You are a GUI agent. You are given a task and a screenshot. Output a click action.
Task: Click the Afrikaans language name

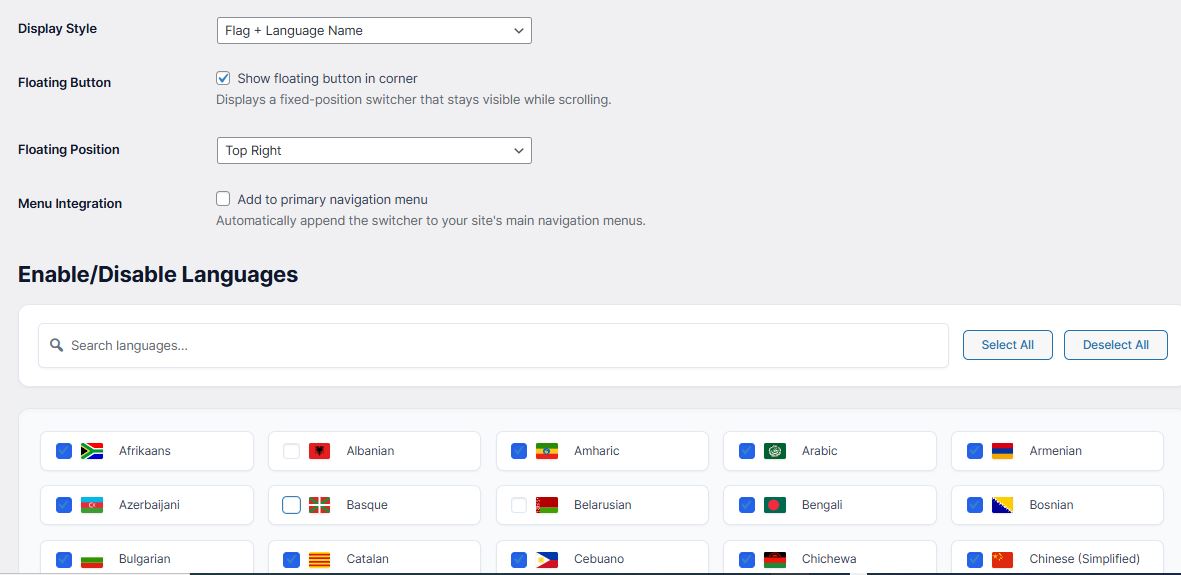pyautogui.click(x=145, y=451)
